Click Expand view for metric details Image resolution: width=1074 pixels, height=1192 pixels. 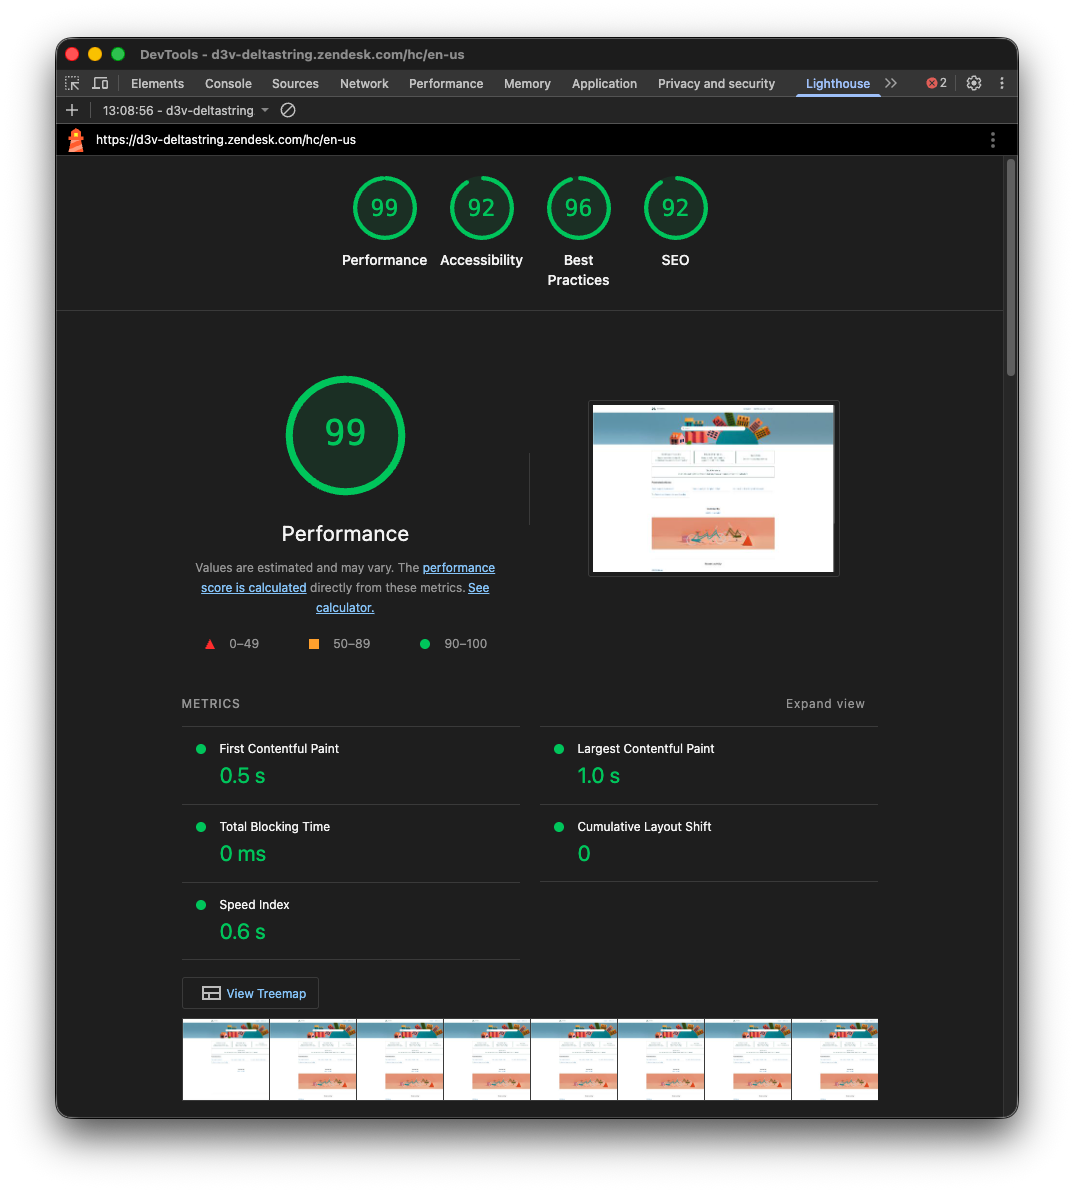pyautogui.click(x=825, y=704)
